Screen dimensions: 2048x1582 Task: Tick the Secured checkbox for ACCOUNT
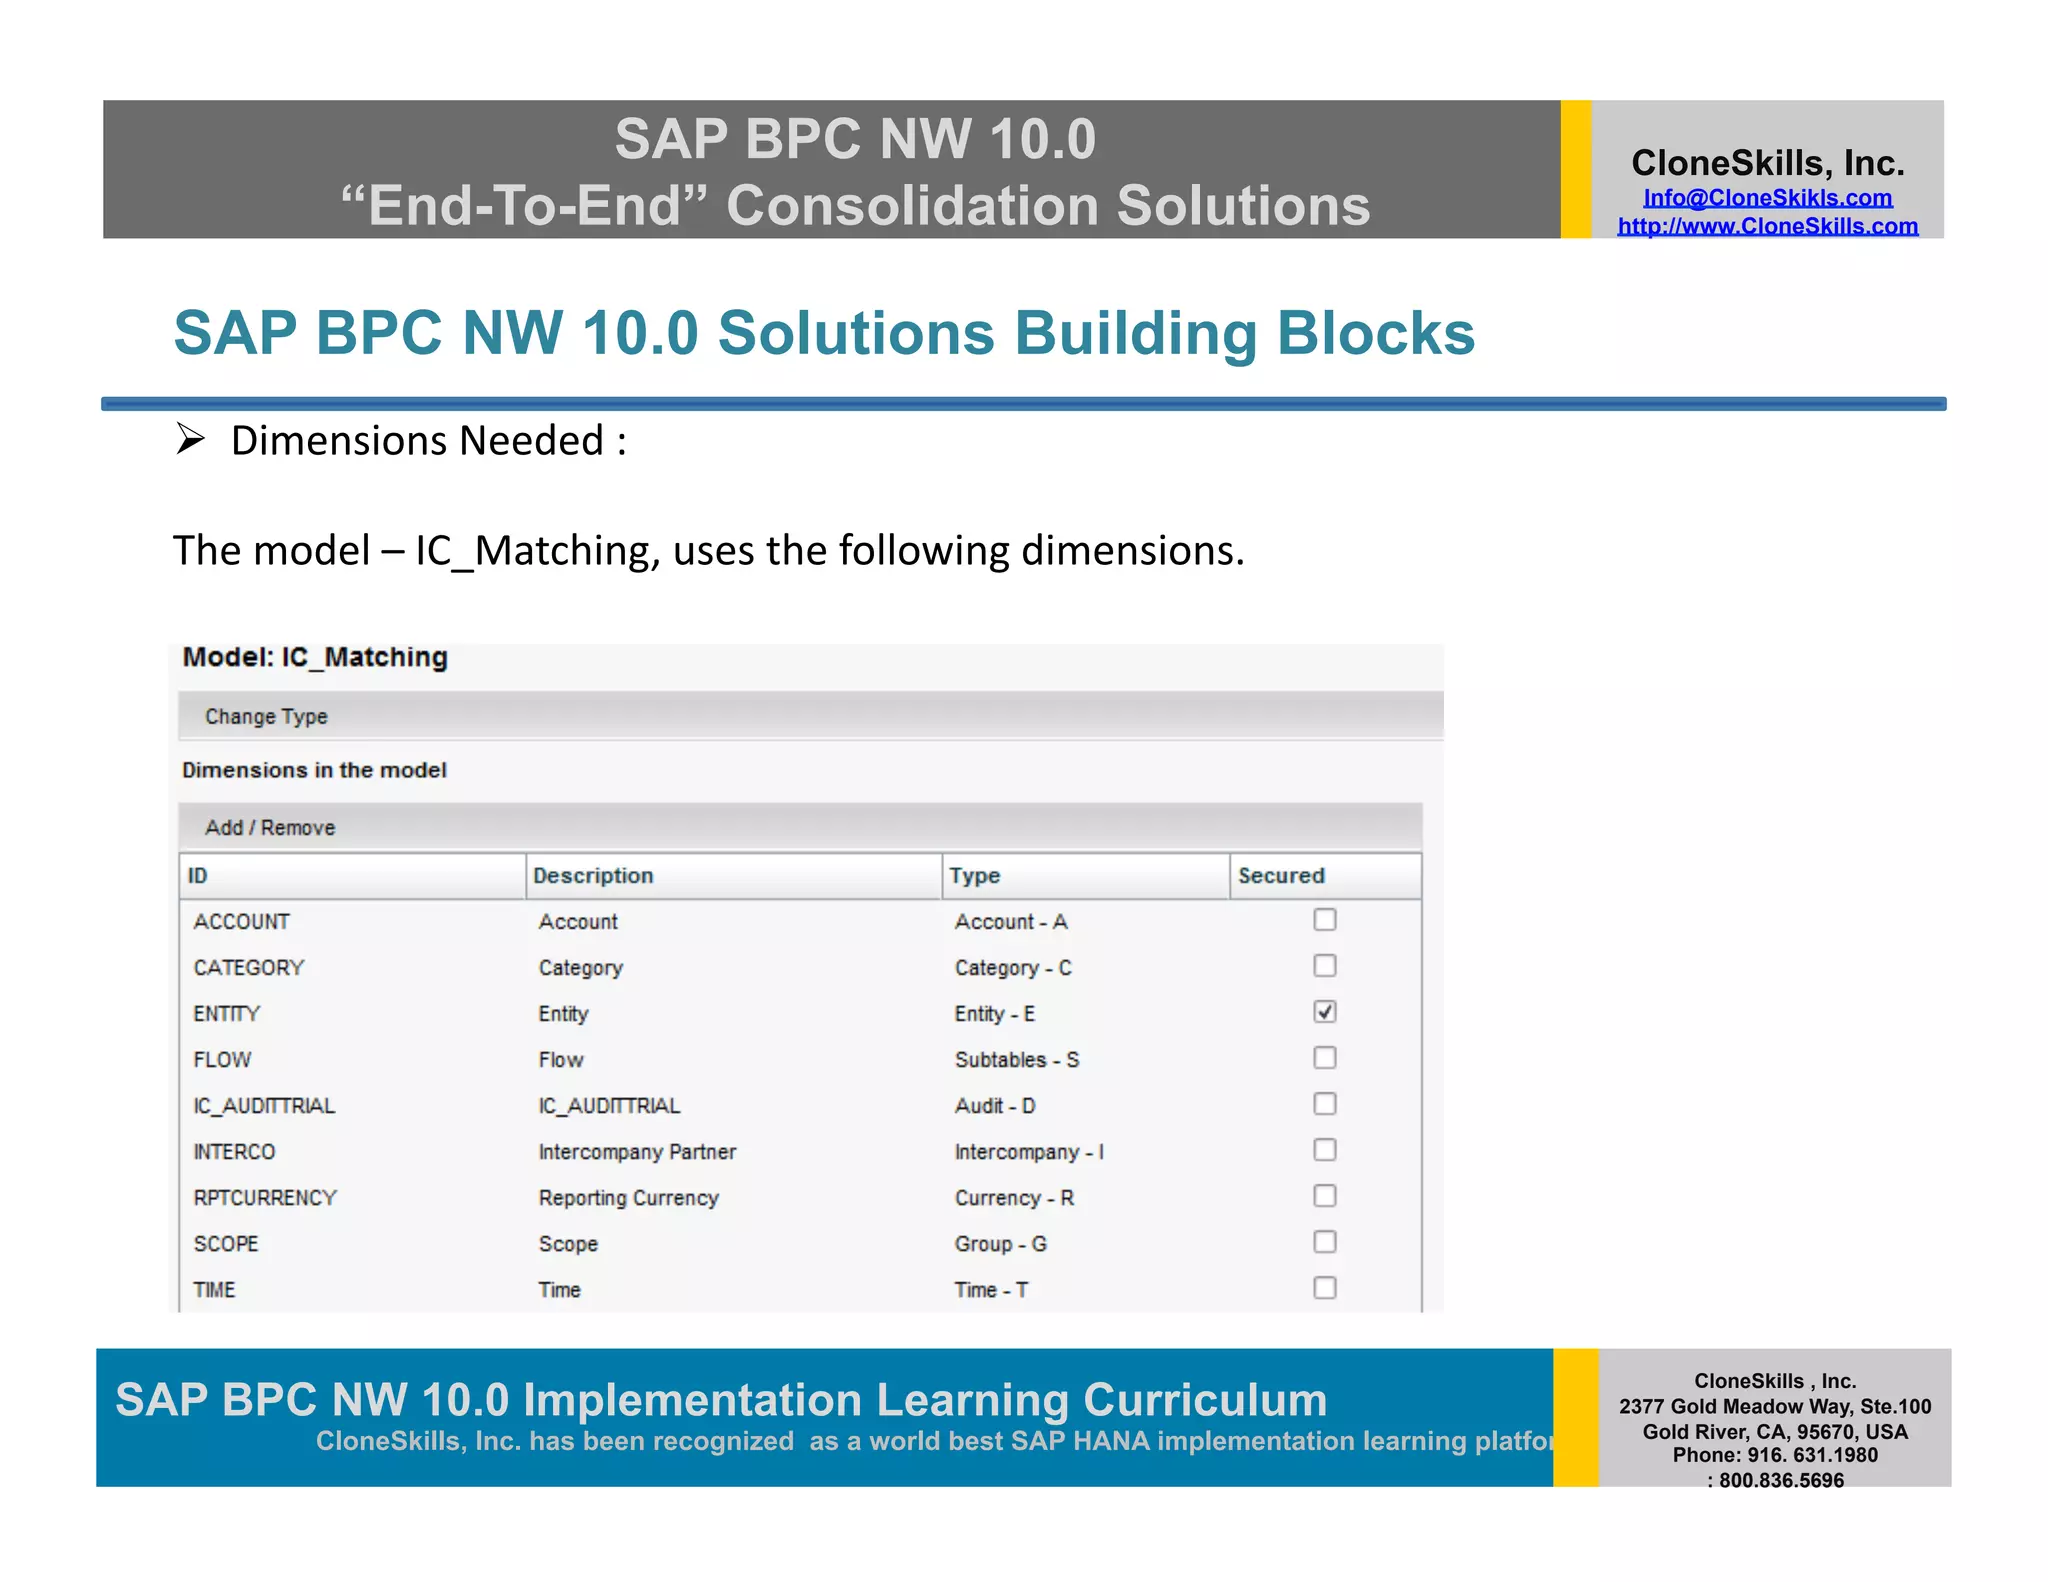point(1324,920)
